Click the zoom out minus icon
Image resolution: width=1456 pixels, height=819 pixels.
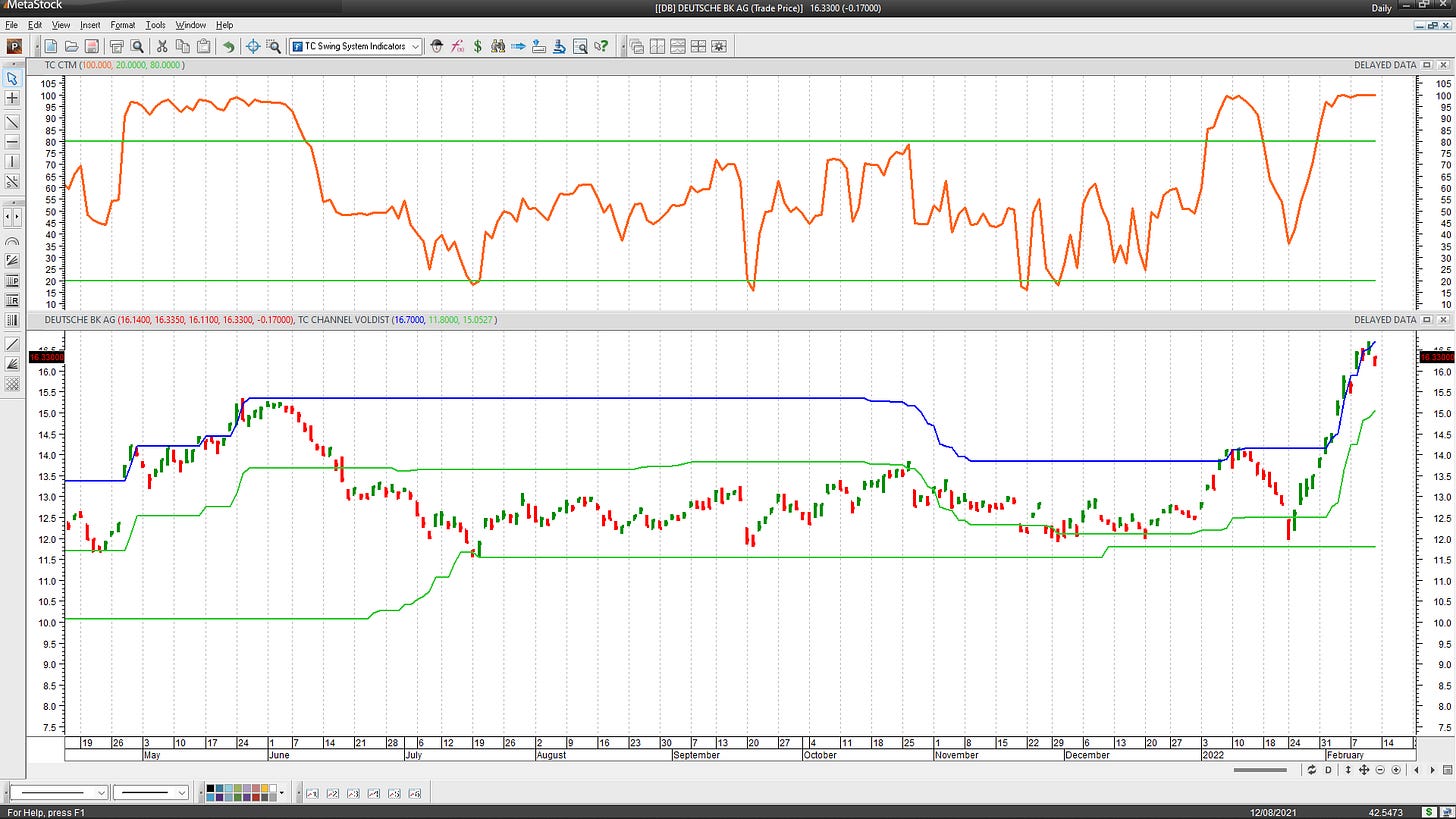1380,769
